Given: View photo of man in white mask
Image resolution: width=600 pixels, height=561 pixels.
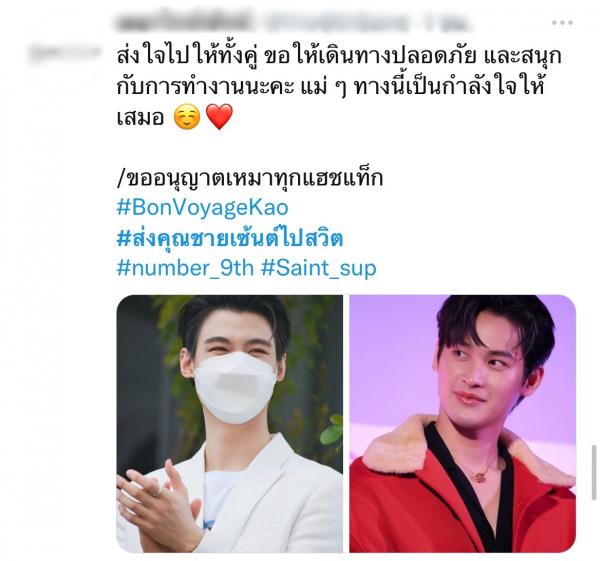Looking at the screenshot, I should click(x=230, y=424).
